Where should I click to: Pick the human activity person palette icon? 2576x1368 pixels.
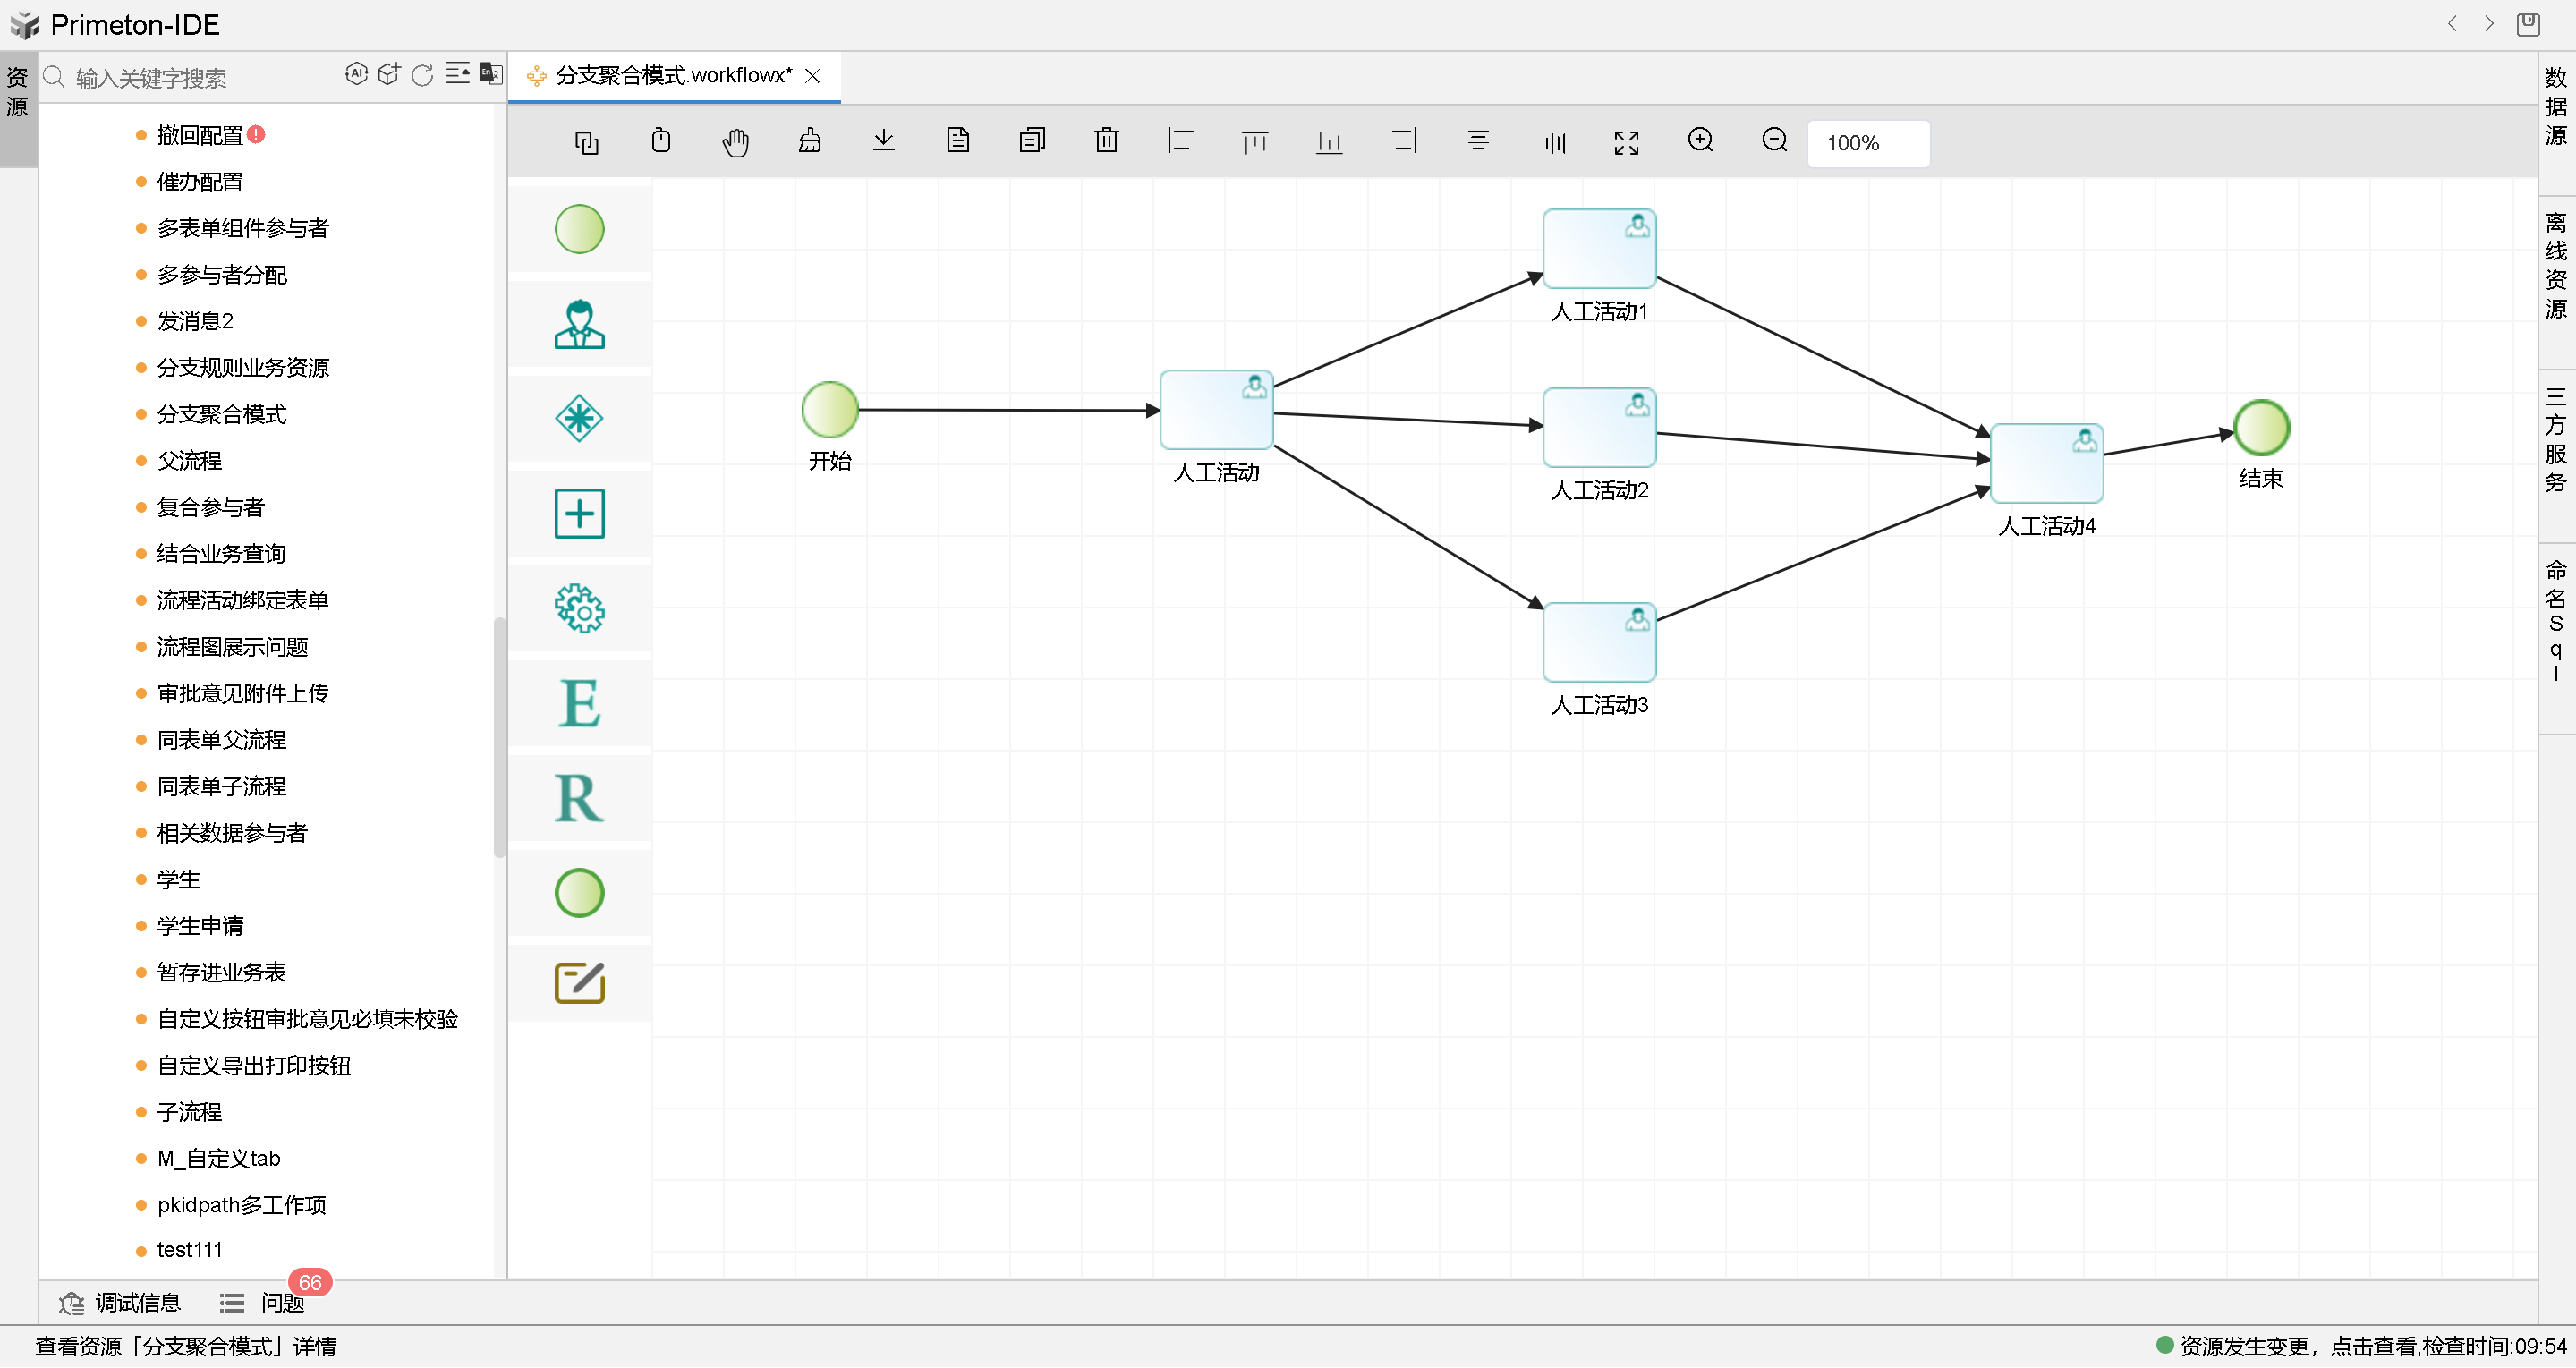579,324
